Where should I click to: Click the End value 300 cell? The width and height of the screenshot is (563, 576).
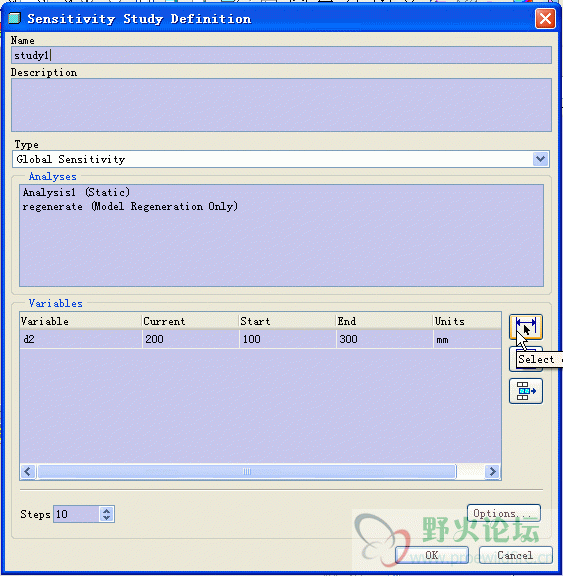384,339
